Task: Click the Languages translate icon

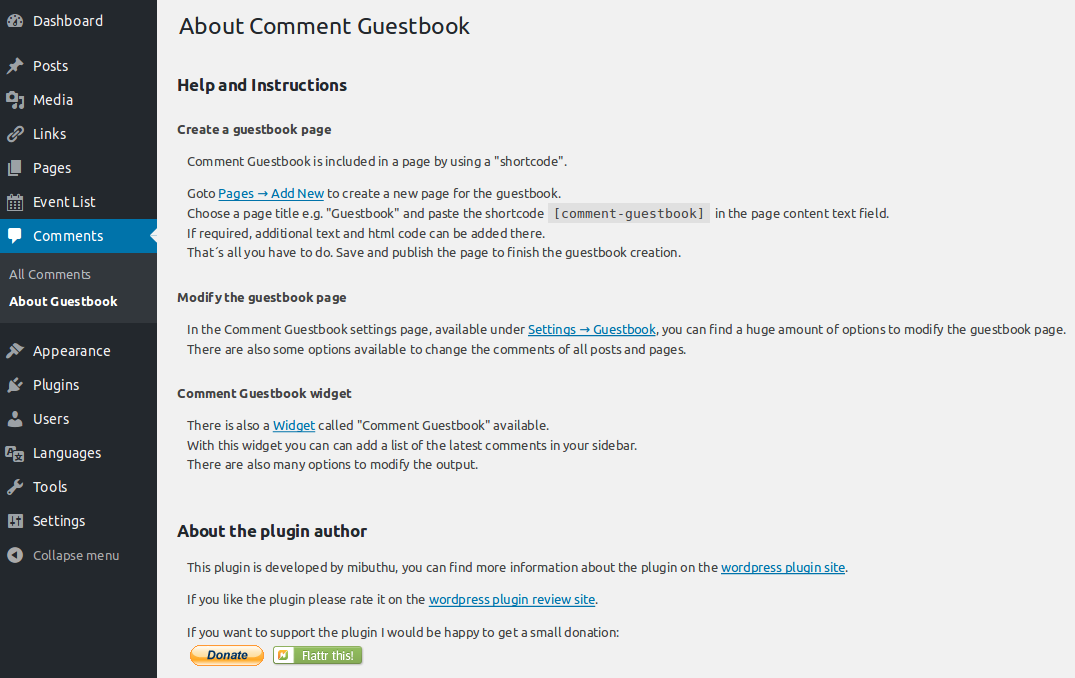Action: click(x=15, y=453)
